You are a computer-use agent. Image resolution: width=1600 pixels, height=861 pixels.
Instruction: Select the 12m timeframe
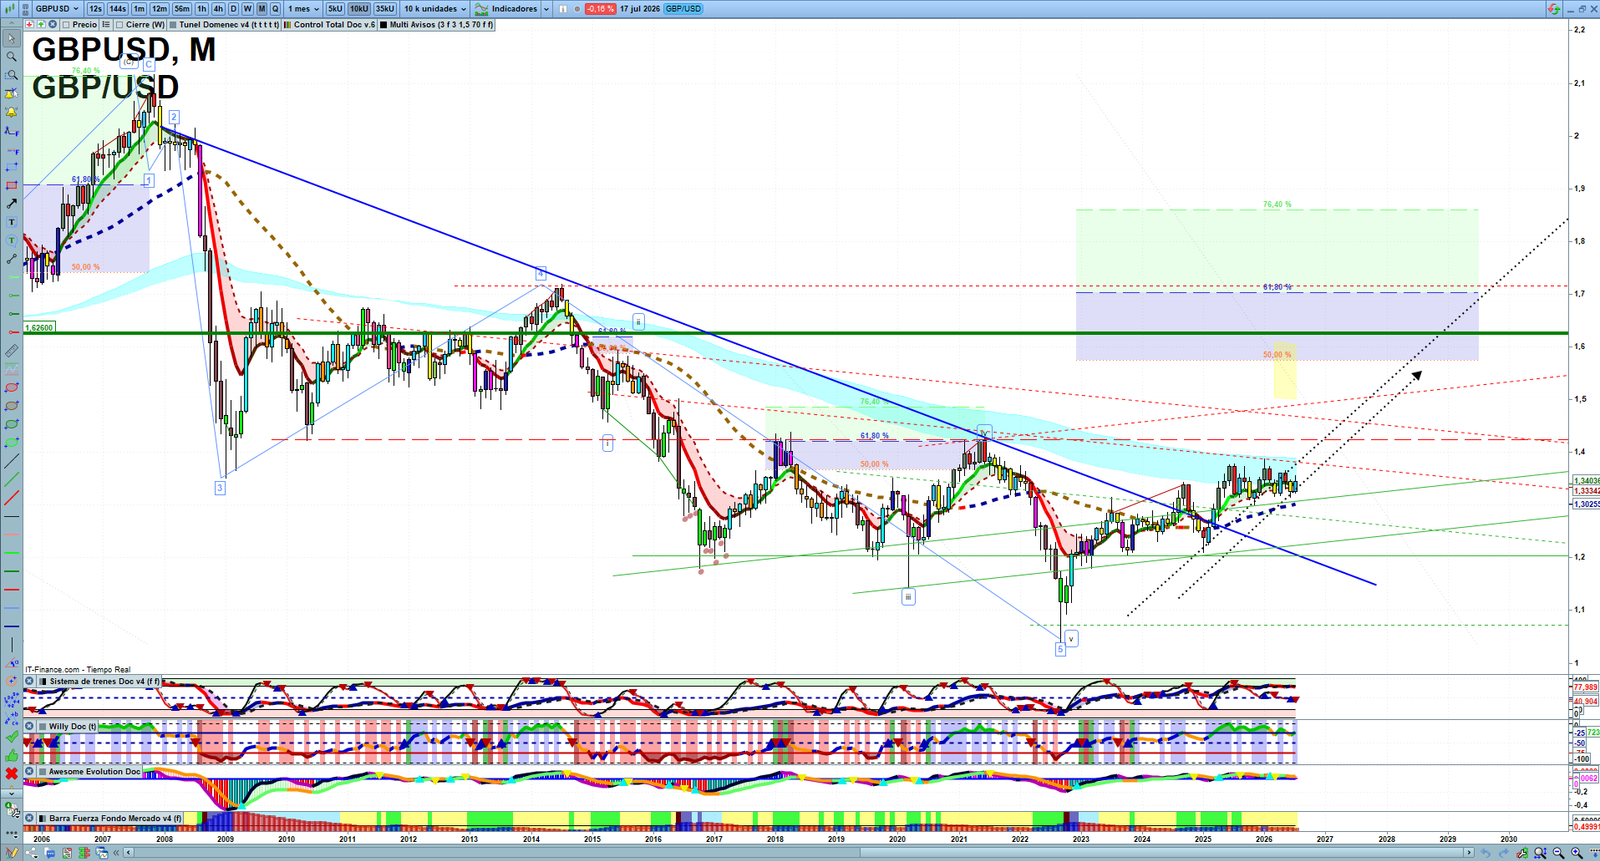[159, 8]
